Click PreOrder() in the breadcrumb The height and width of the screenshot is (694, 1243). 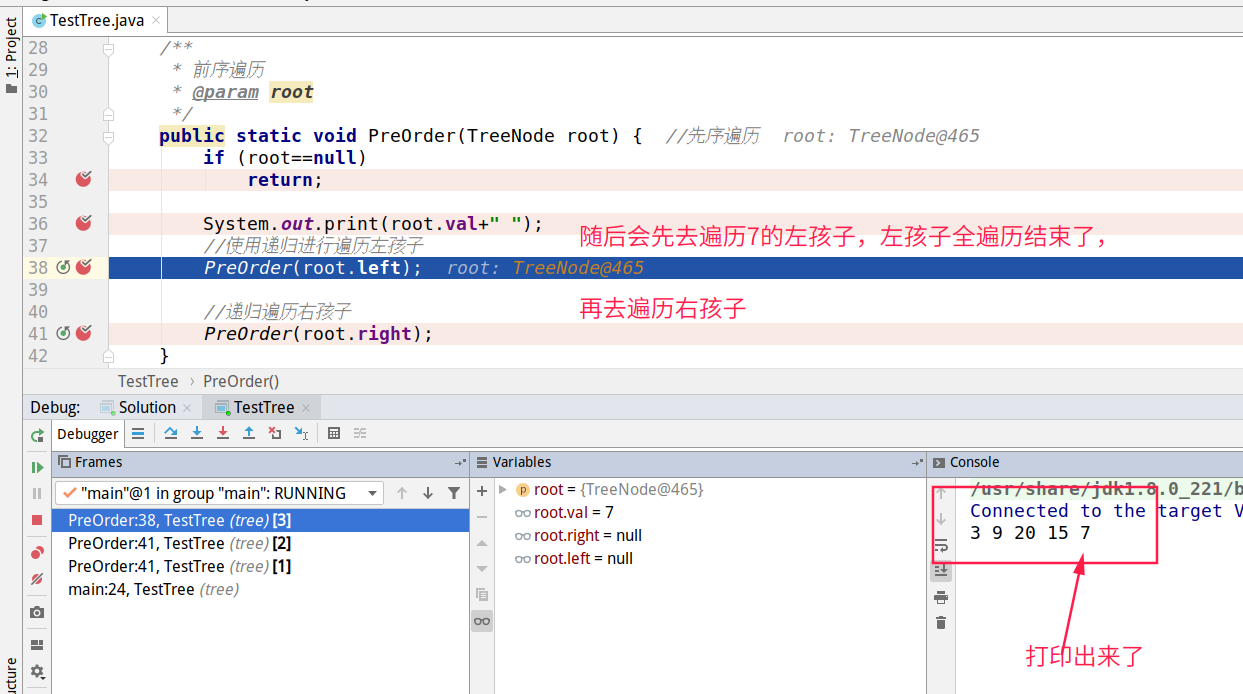(x=241, y=381)
